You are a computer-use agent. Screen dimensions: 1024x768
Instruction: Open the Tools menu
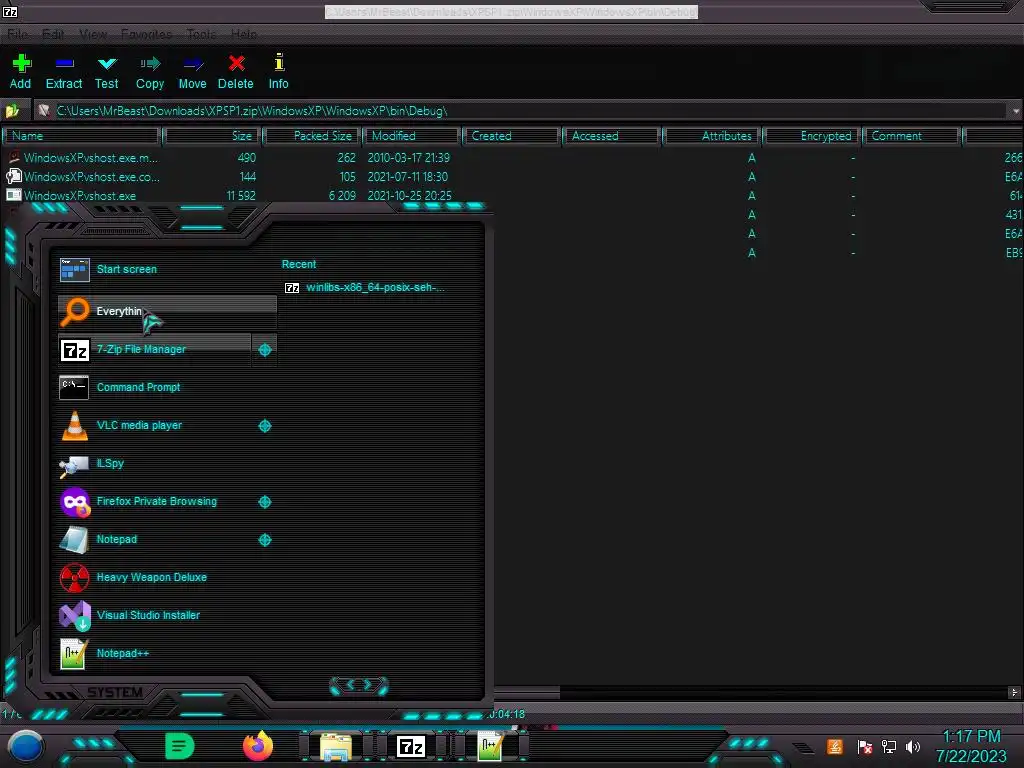[200, 34]
